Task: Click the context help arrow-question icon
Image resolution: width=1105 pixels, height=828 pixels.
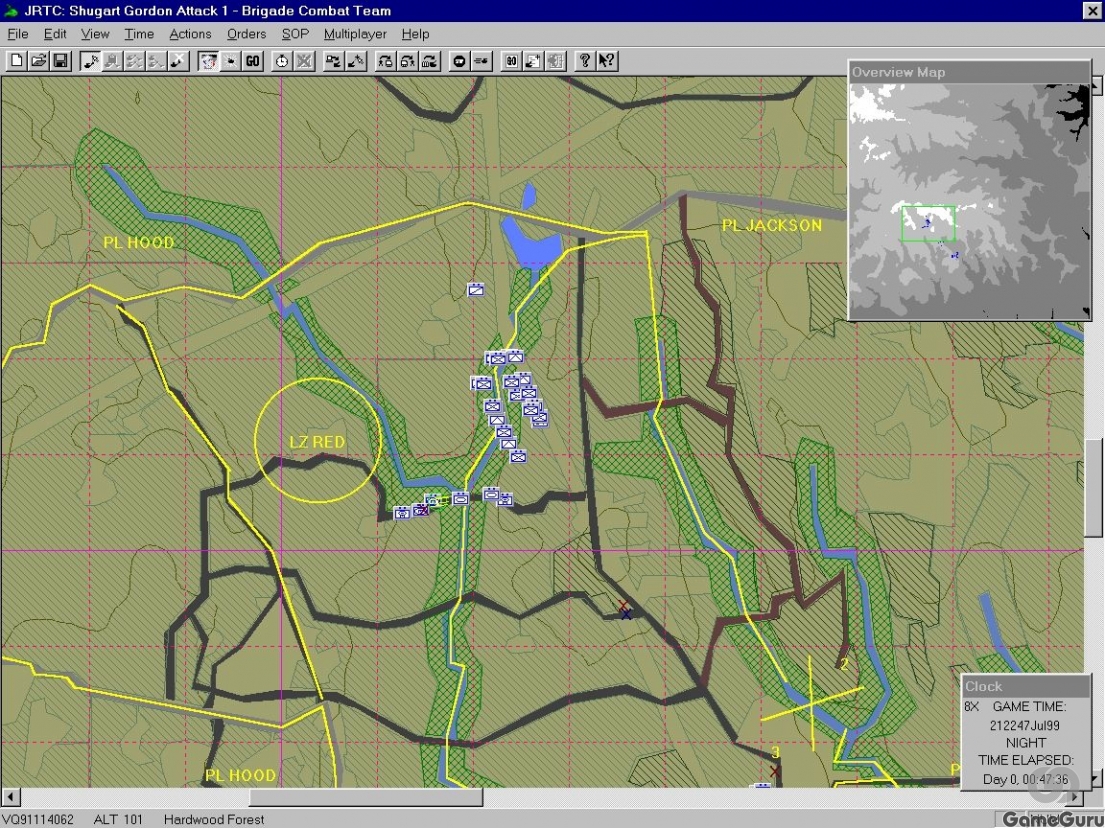Action: pyautogui.click(x=607, y=61)
